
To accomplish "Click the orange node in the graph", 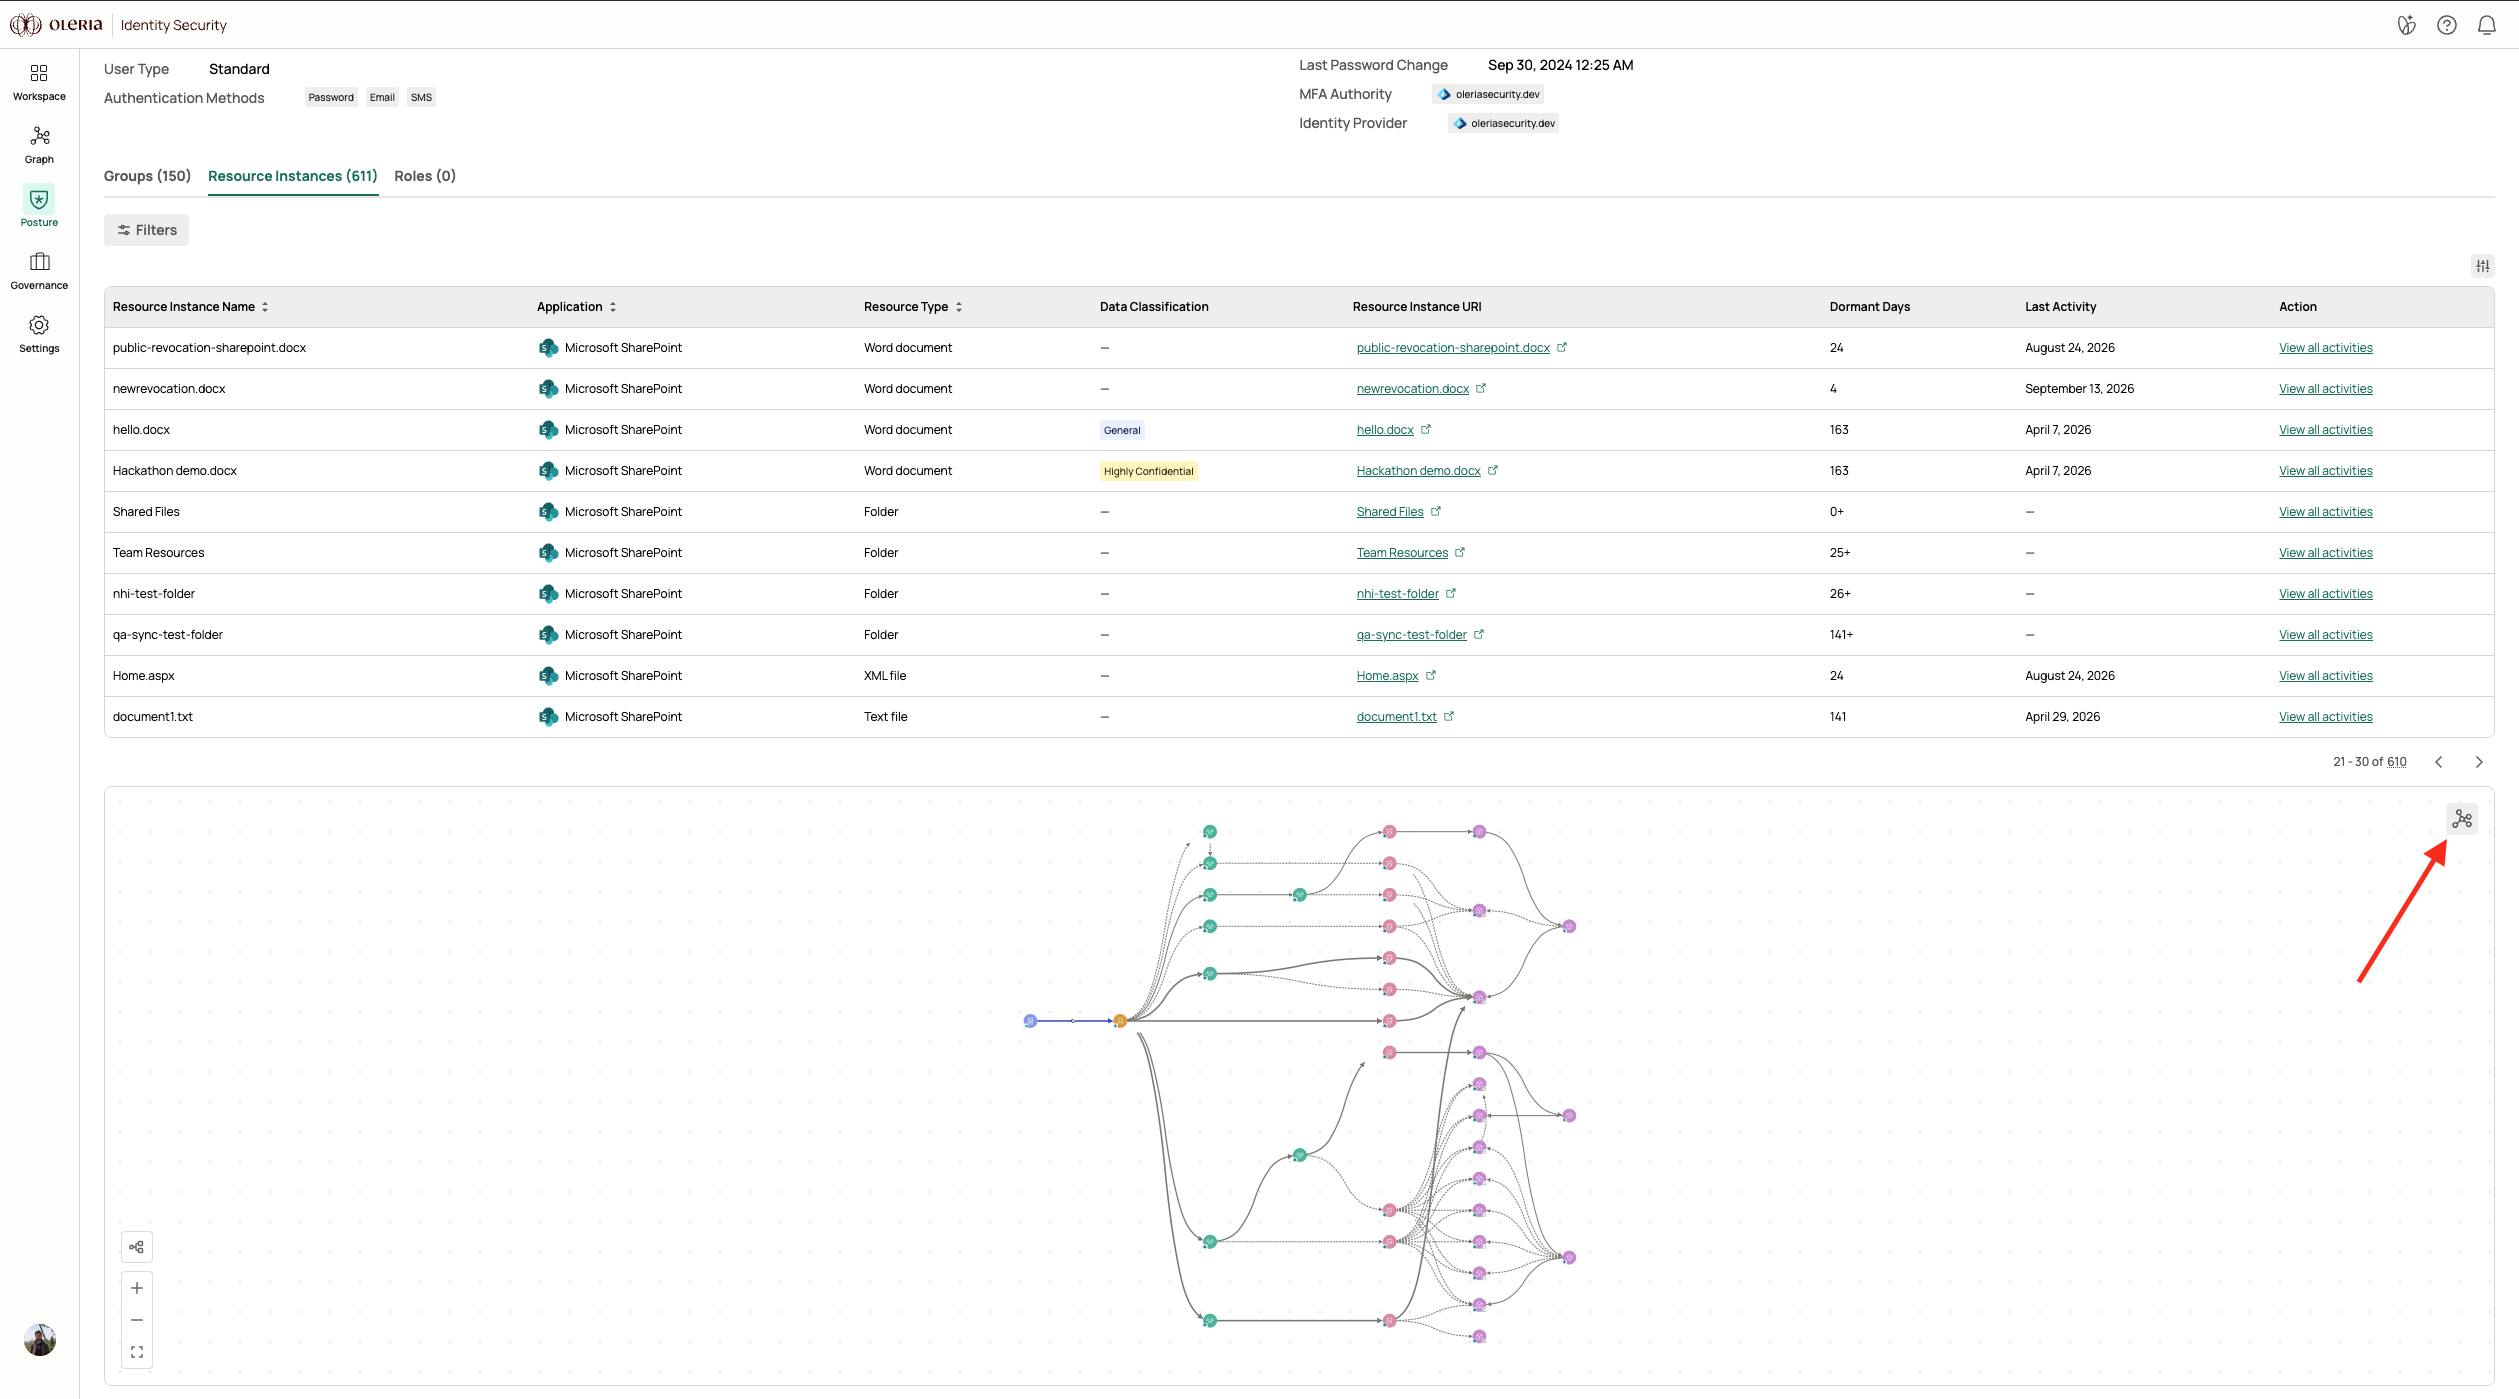I will pos(1120,1021).
